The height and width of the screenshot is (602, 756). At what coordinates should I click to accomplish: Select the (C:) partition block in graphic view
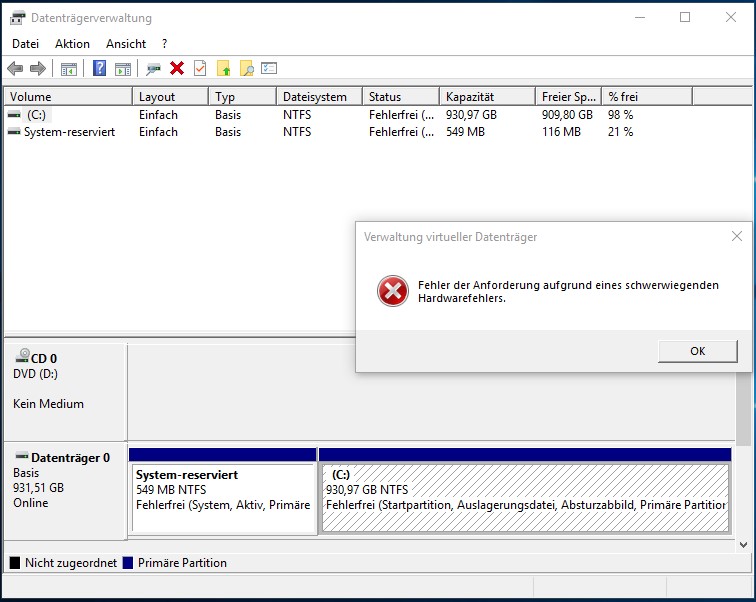click(x=525, y=491)
